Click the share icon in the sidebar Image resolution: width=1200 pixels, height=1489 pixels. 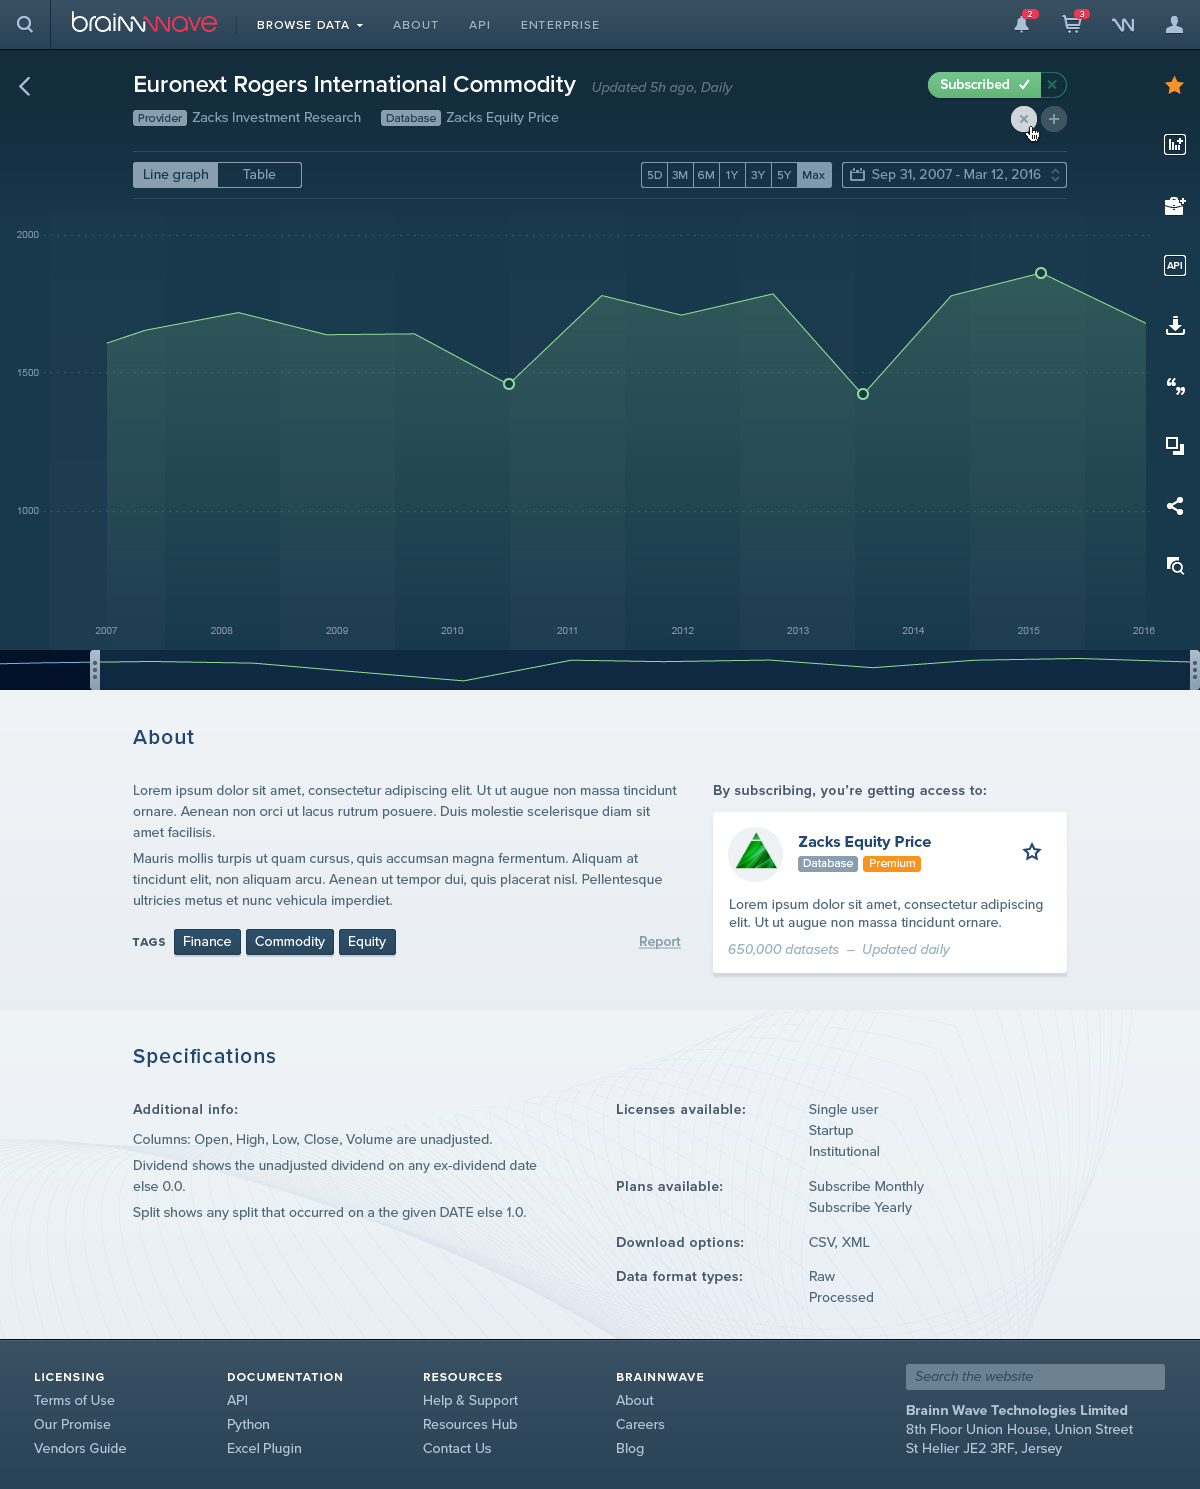point(1175,505)
